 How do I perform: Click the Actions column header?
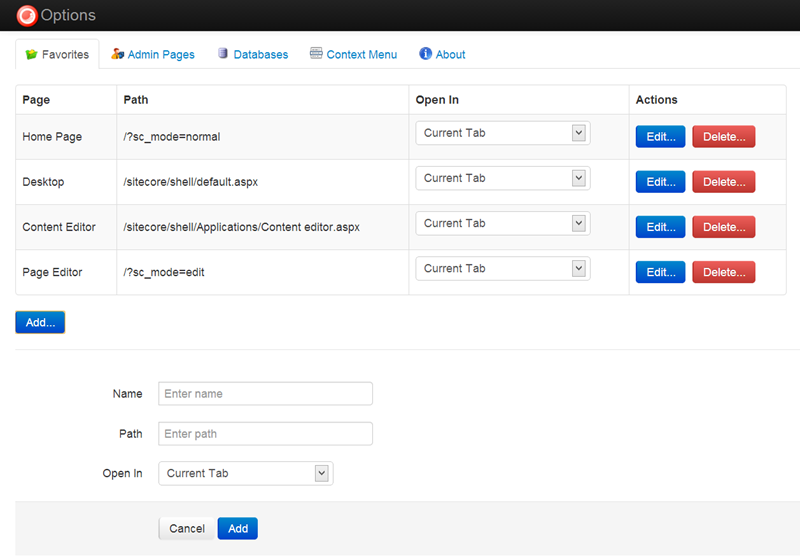(x=656, y=100)
